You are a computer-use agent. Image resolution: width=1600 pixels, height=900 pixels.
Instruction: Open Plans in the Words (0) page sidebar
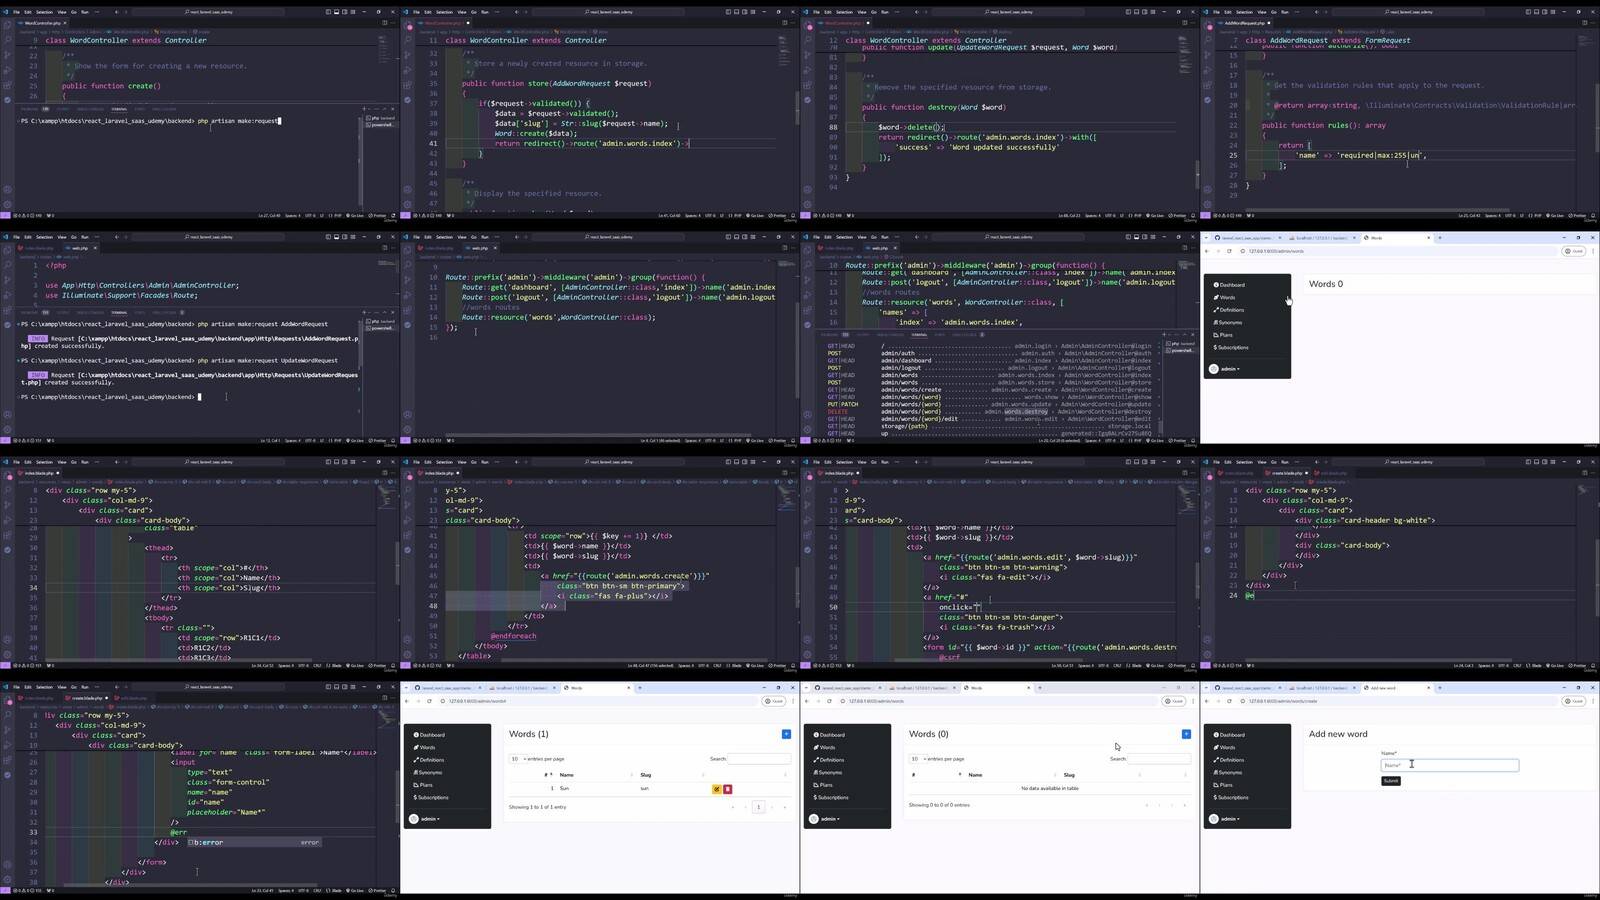point(826,785)
